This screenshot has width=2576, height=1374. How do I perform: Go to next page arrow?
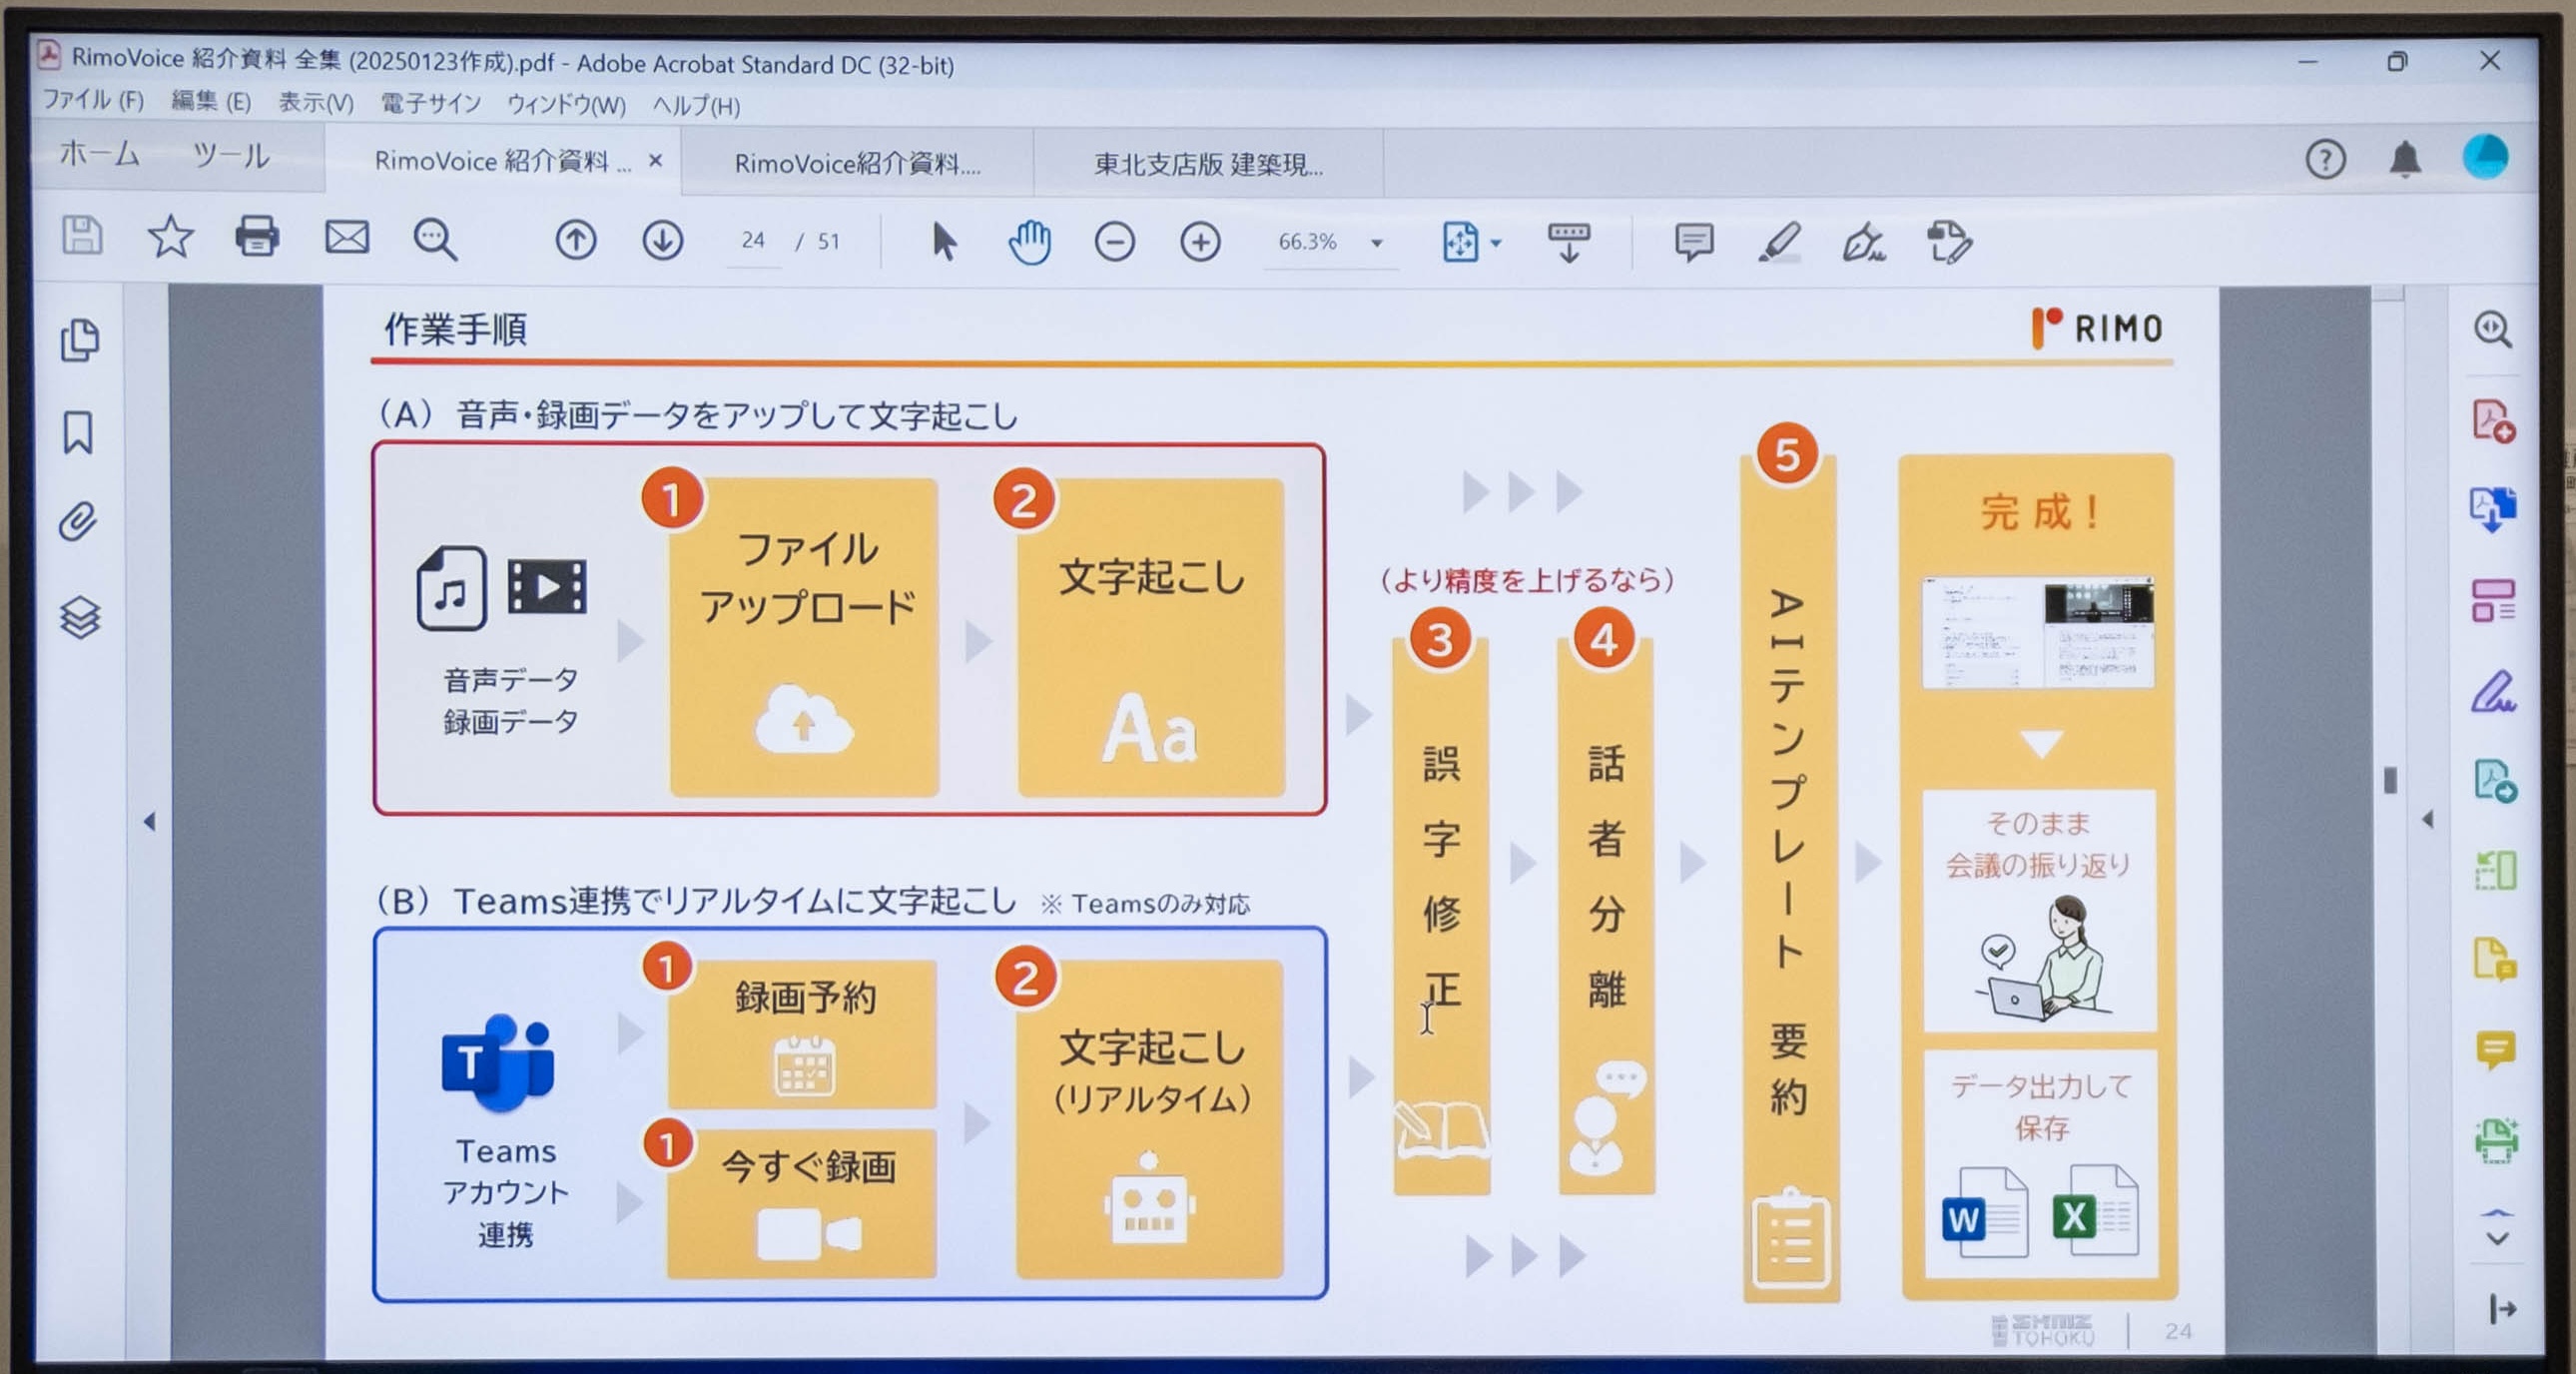click(x=662, y=240)
